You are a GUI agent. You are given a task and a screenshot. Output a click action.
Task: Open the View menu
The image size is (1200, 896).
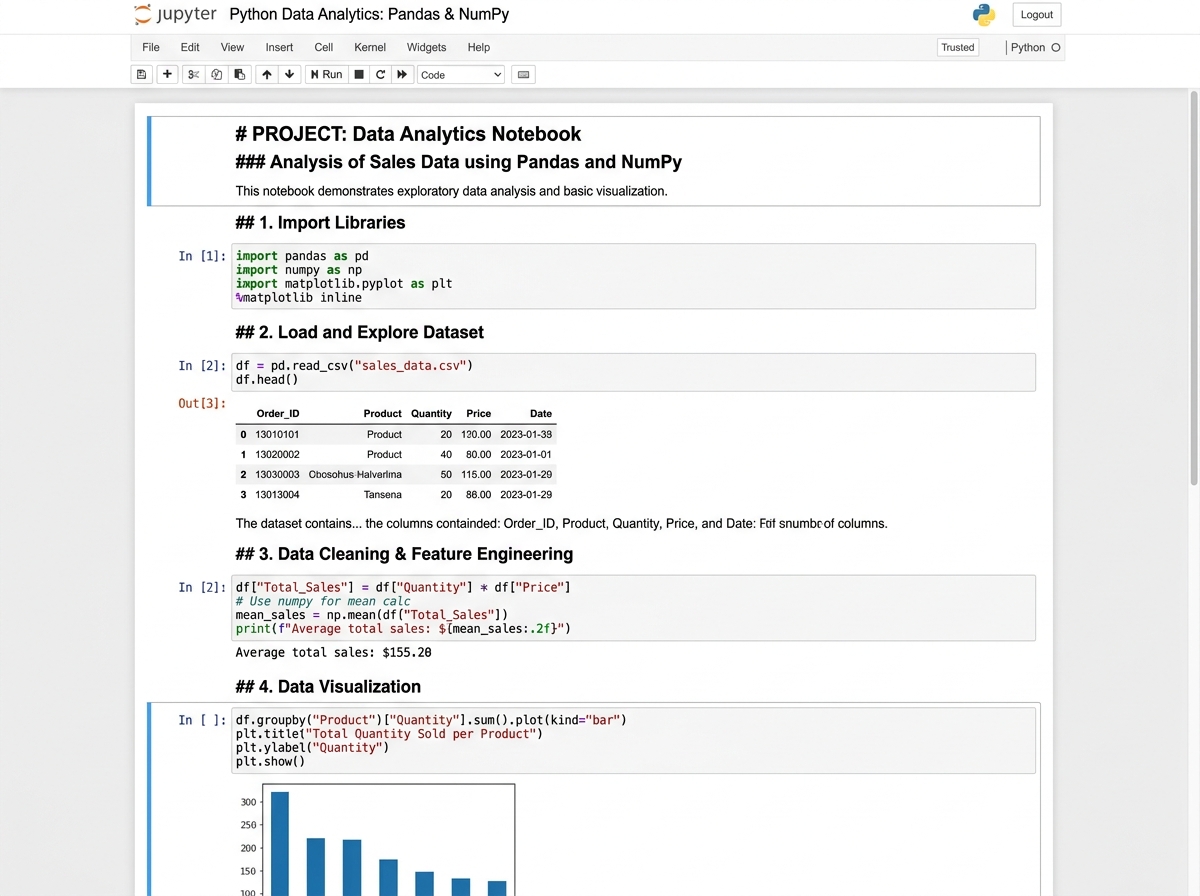[232, 47]
